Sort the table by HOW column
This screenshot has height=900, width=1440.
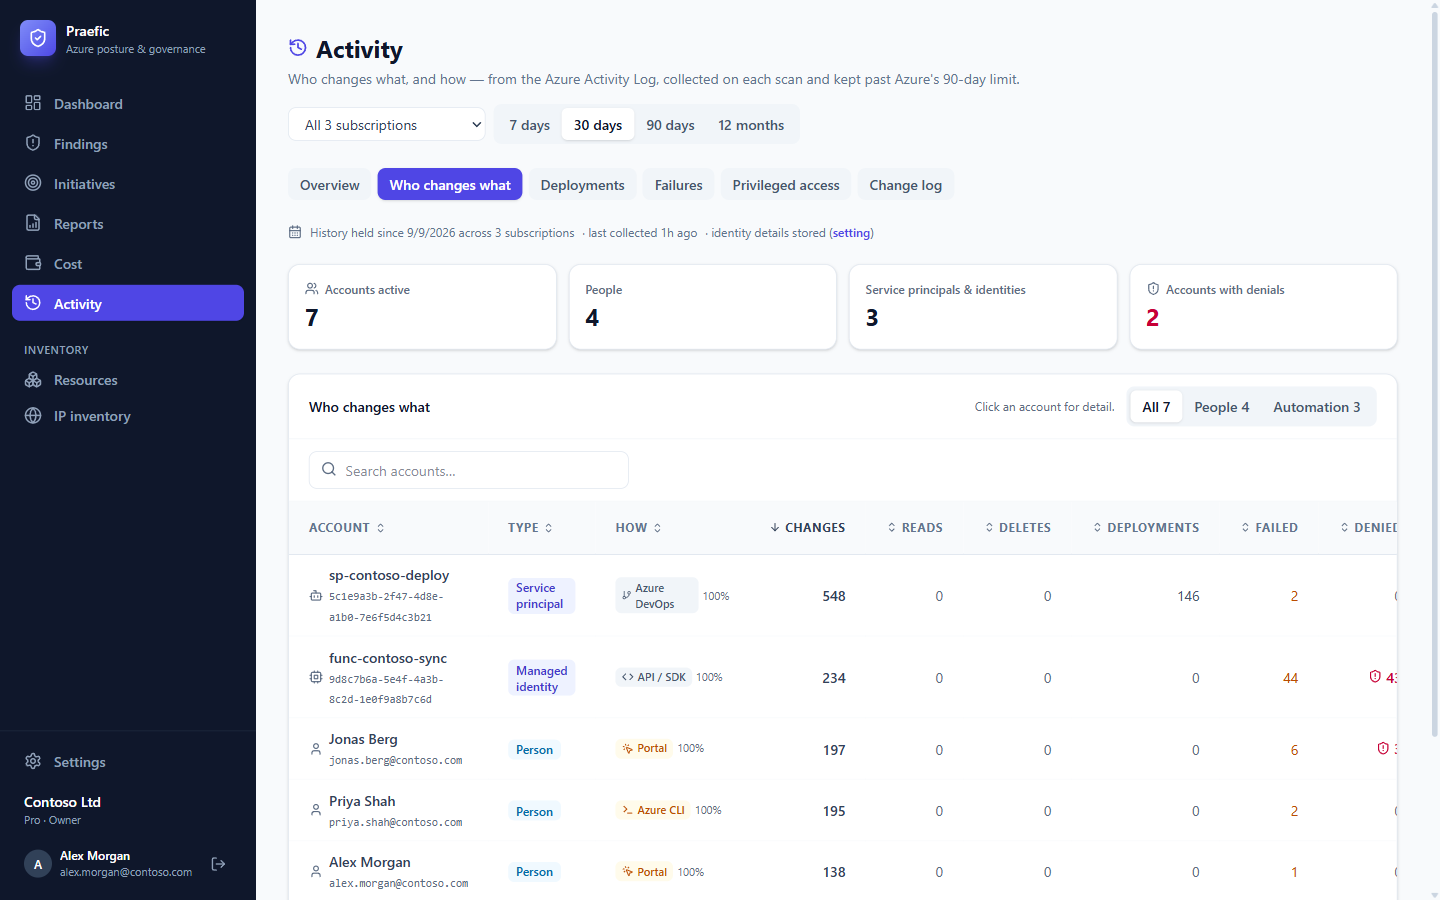pyautogui.click(x=638, y=528)
